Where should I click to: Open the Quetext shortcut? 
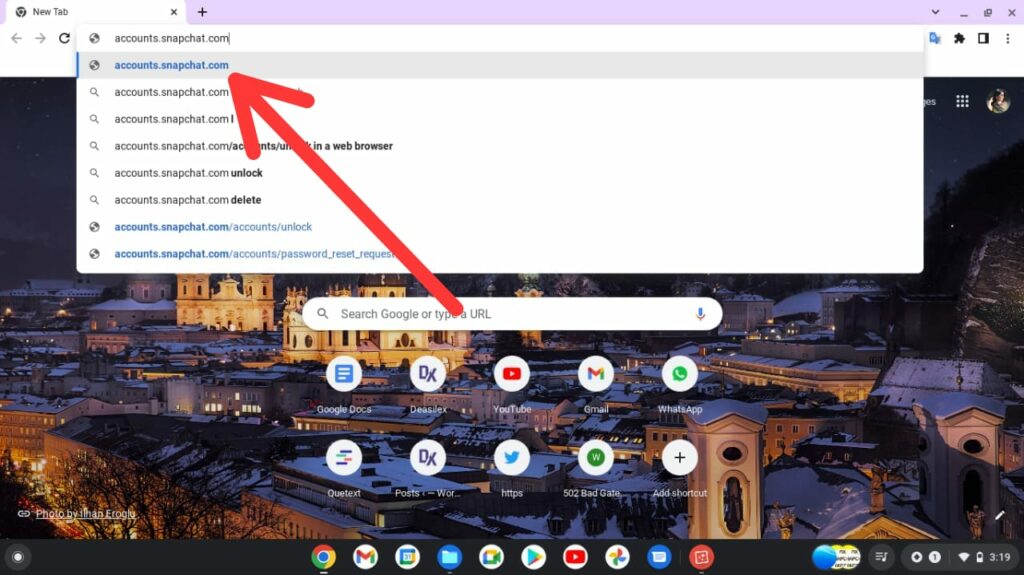point(344,469)
